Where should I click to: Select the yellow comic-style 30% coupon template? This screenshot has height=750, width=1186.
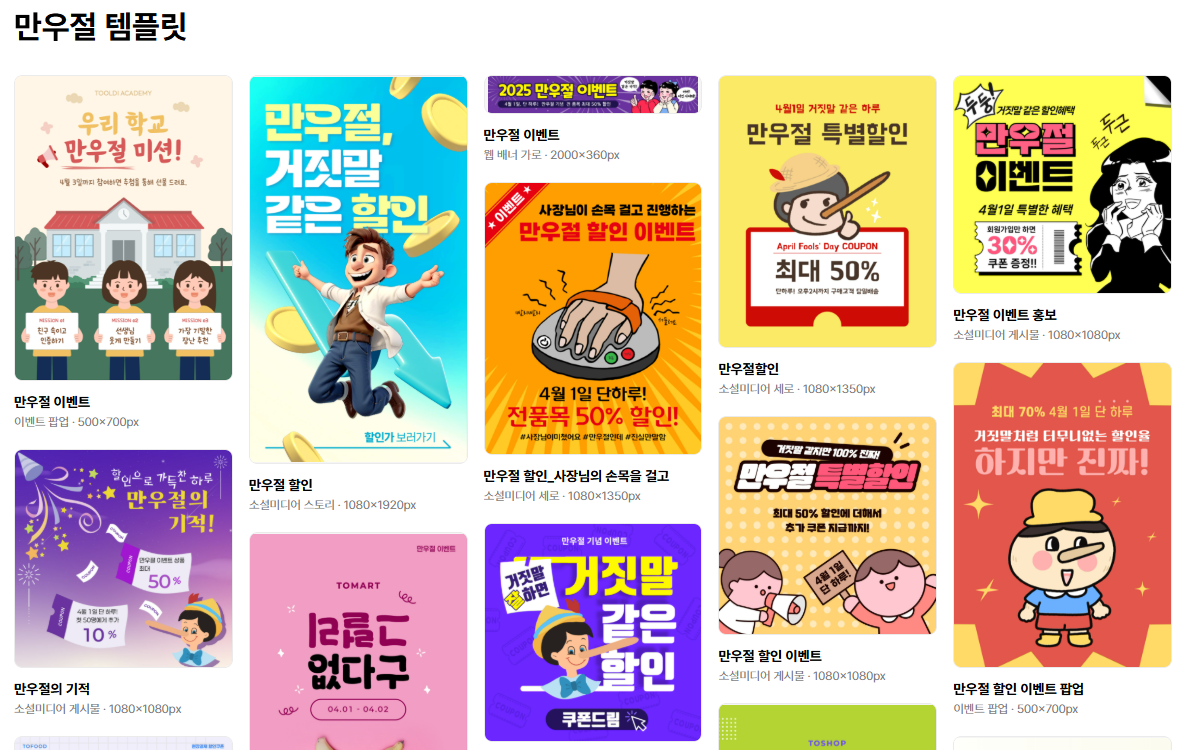(1062, 184)
